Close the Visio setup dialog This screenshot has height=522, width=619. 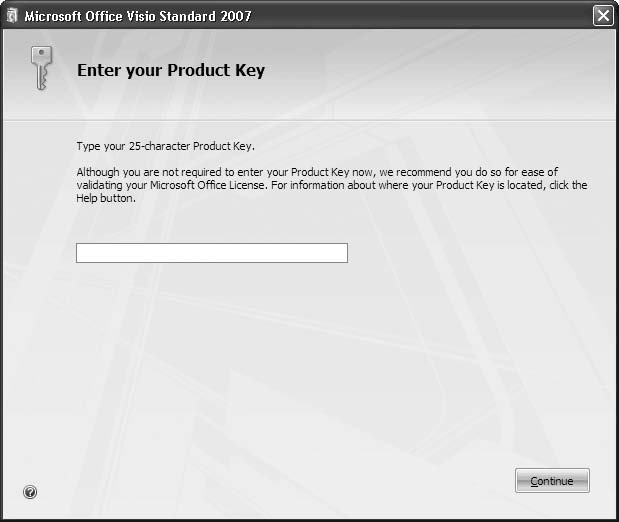click(602, 15)
